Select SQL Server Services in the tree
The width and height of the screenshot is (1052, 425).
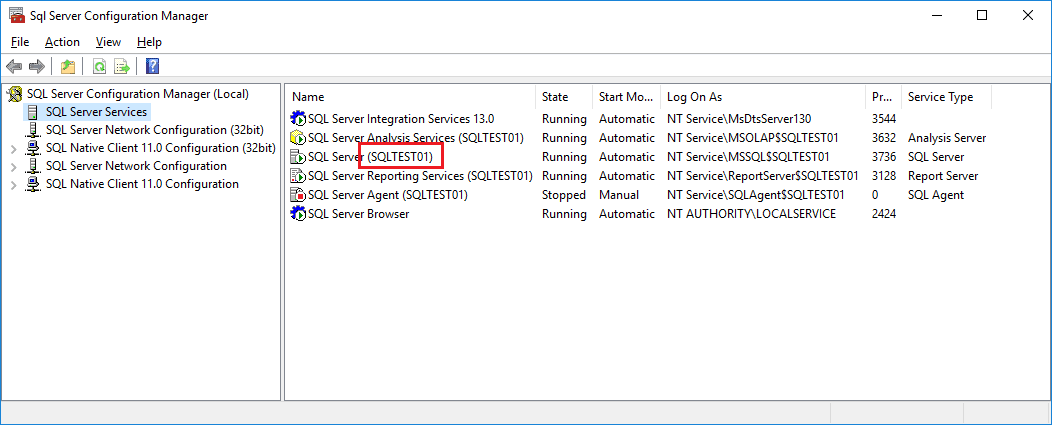96,112
